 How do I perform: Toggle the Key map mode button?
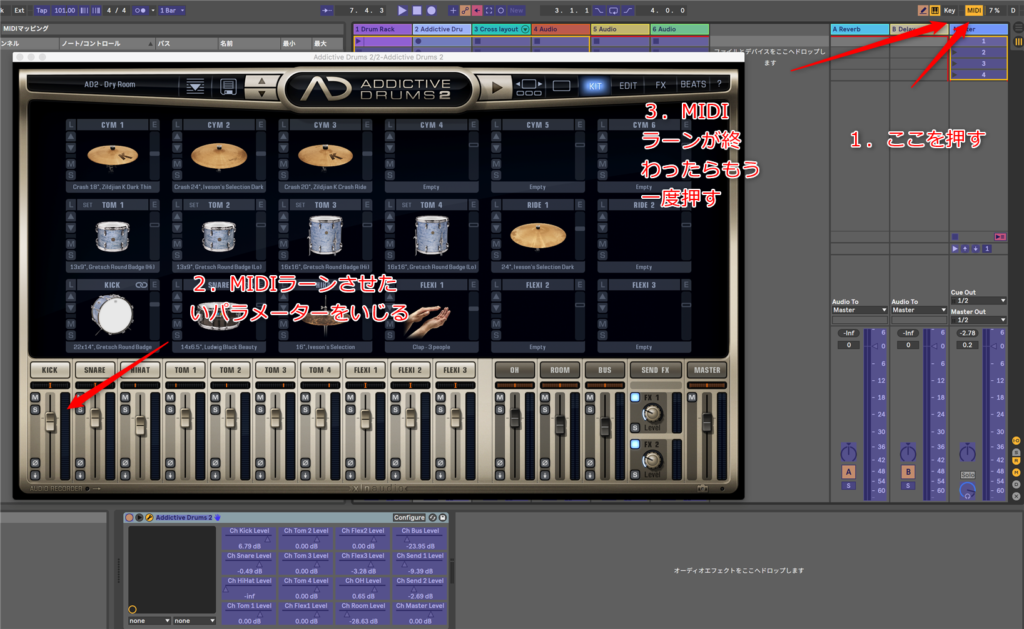(948, 9)
